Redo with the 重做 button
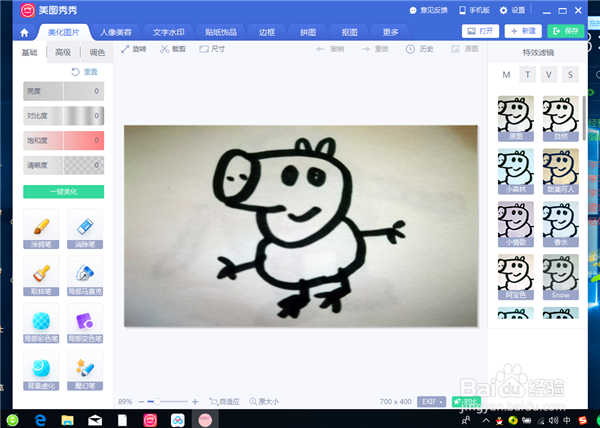Image resolution: width=600 pixels, height=428 pixels. click(x=375, y=49)
